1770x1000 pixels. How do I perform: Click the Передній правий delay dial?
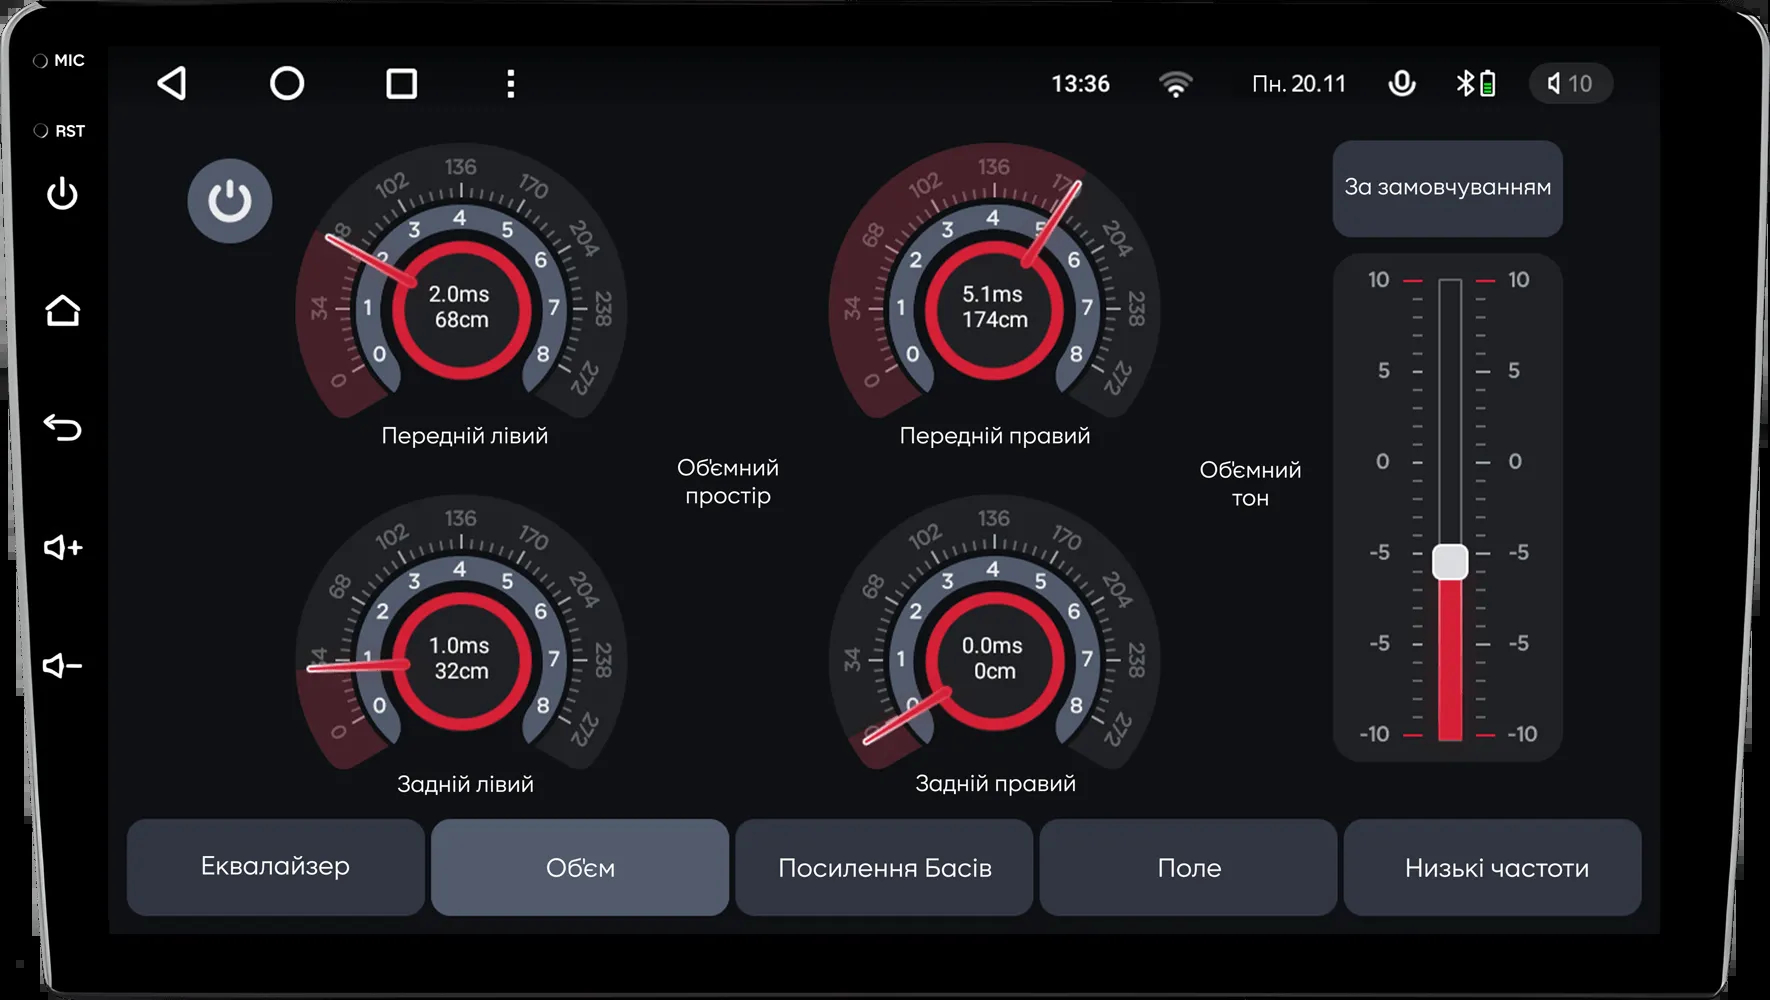point(994,307)
